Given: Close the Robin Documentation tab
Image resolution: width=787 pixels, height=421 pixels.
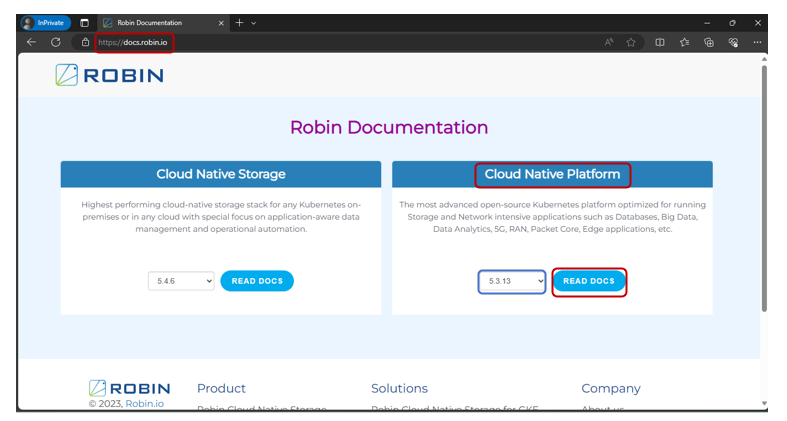Looking at the screenshot, I should [221, 23].
